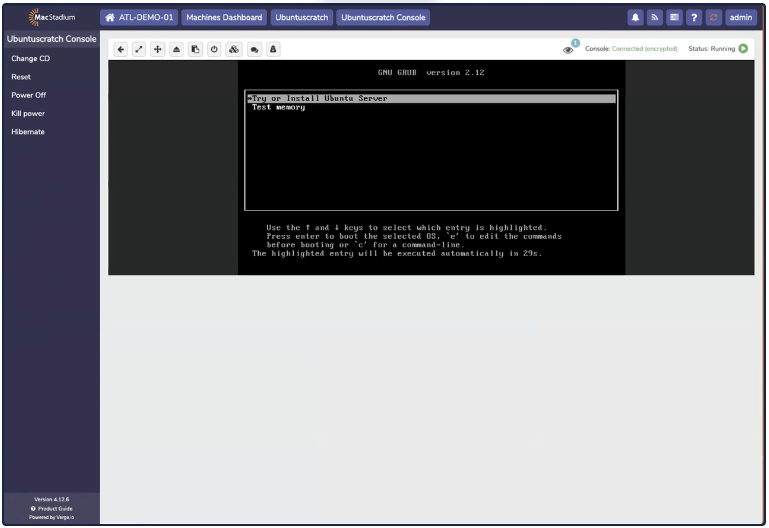Click the eject CD icon
The width and height of the screenshot is (769, 528).
176,48
